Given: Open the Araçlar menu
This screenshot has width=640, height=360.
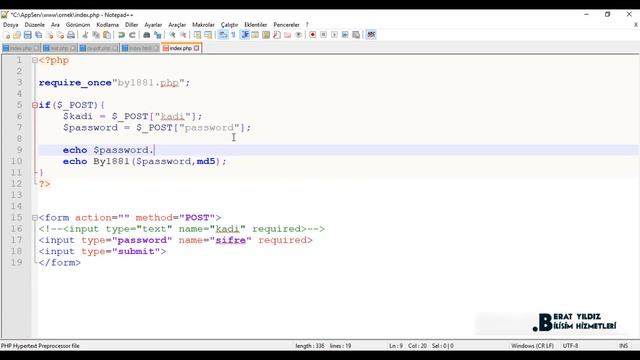Looking at the screenshot, I should coord(177,25).
